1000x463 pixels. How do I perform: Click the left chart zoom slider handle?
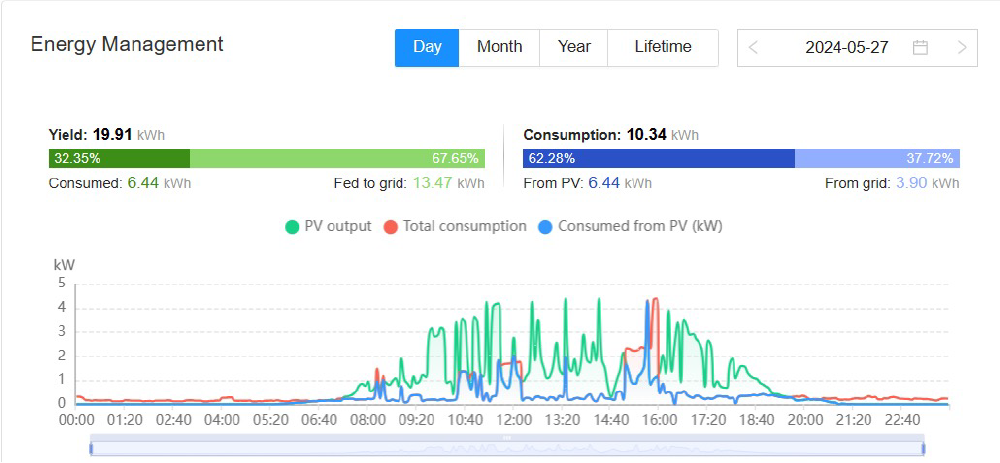coord(91,448)
